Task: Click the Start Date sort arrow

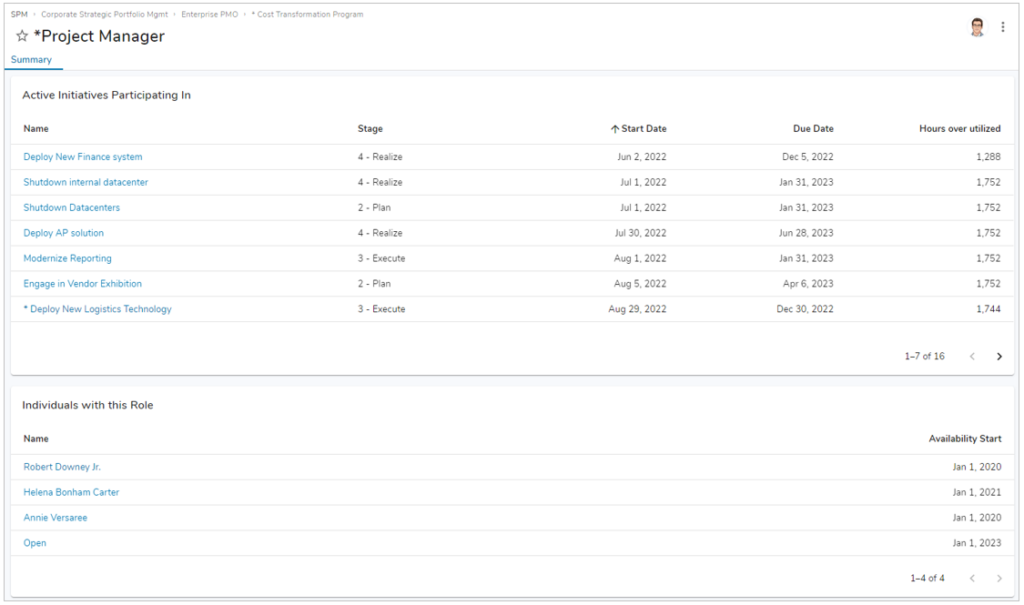Action: point(612,128)
